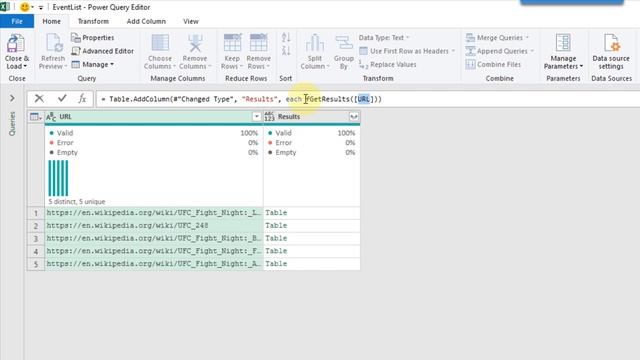
Task: Open query Properties
Action: (93, 38)
